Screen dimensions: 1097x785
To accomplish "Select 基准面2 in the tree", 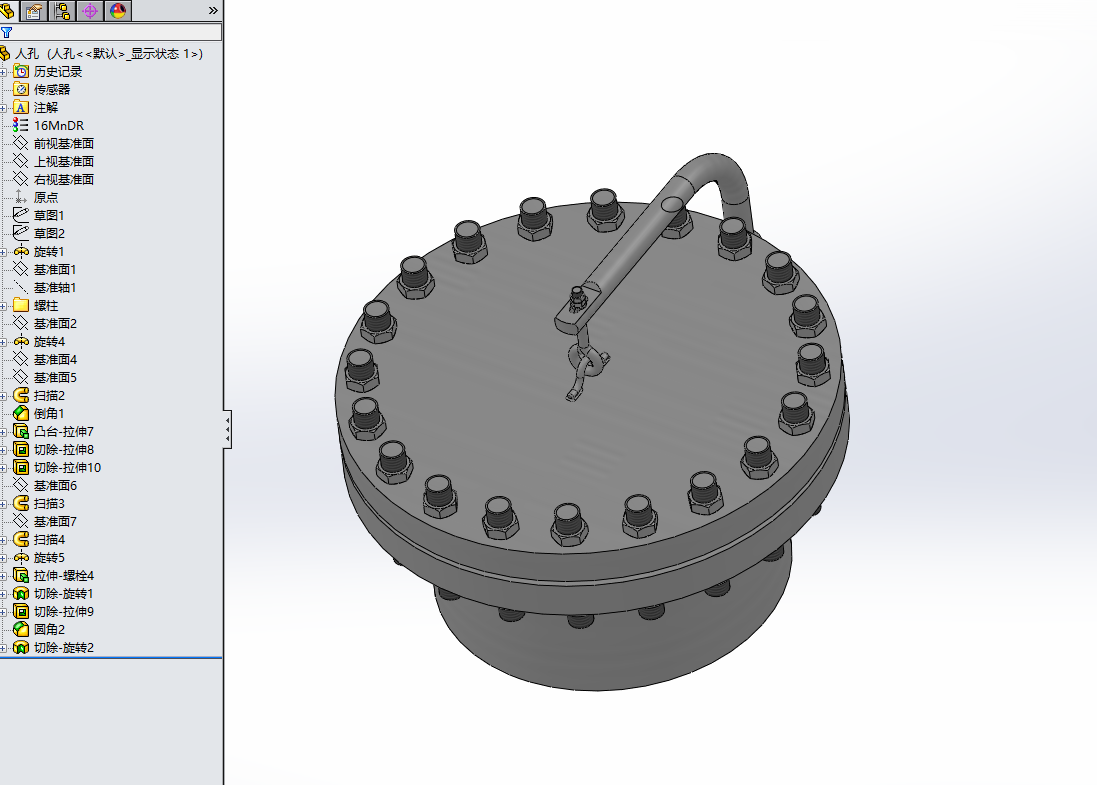I will click(55, 324).
